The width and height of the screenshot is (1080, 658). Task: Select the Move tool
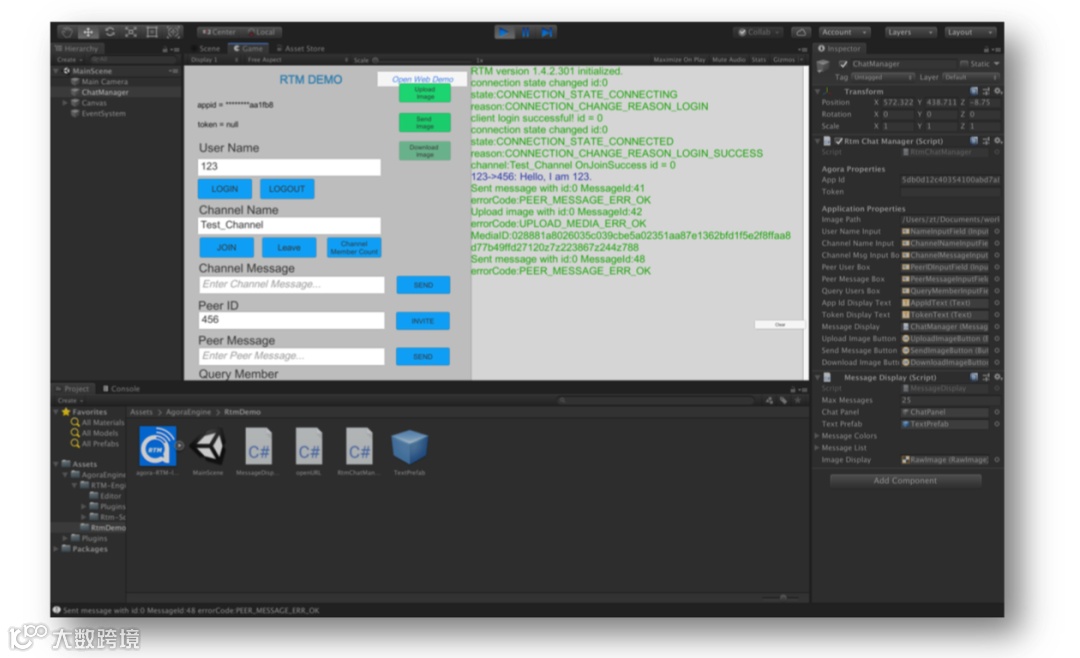click(88, 32)
